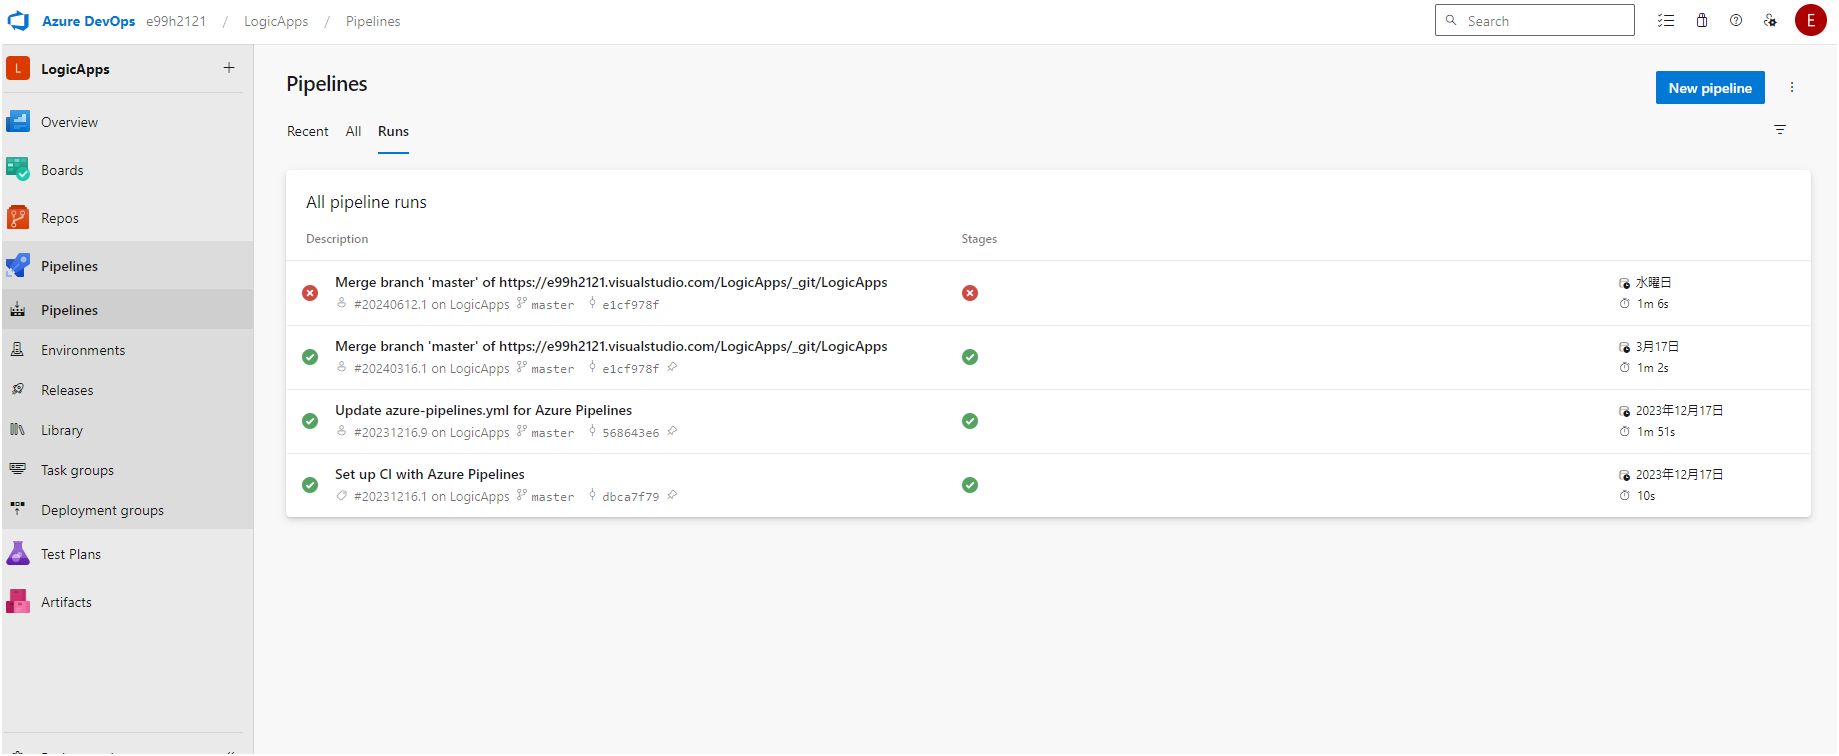Image resolution: width=1839 pixels, height=756 pixels.
Task: Open run 'Update azure-pipelines.yml for Azure Pipelines'
Action: pos(483,410)
